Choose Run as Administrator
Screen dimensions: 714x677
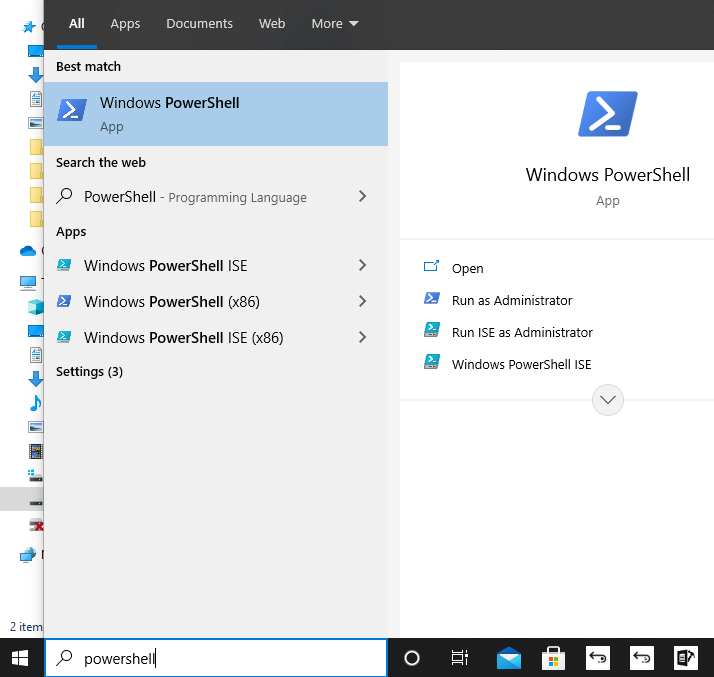coord(512,300)
